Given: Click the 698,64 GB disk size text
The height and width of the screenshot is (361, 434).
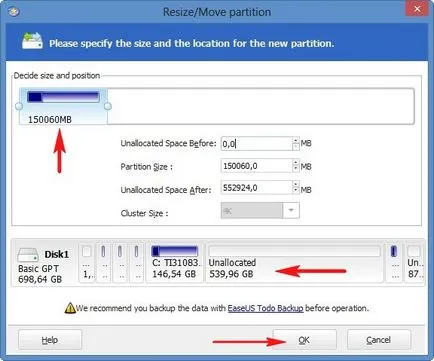Looking at the screenshot, I should click(40, 279).
